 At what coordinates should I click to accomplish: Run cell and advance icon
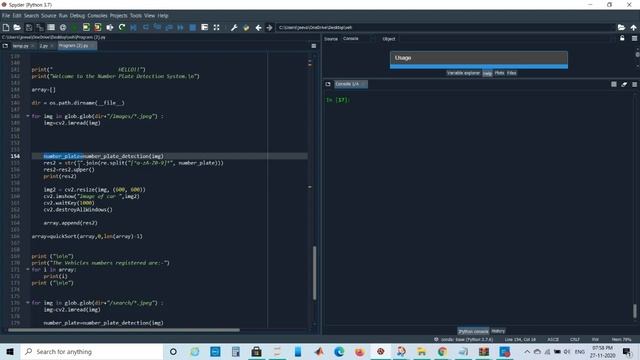pyautogui.click(x=98, y=27)
